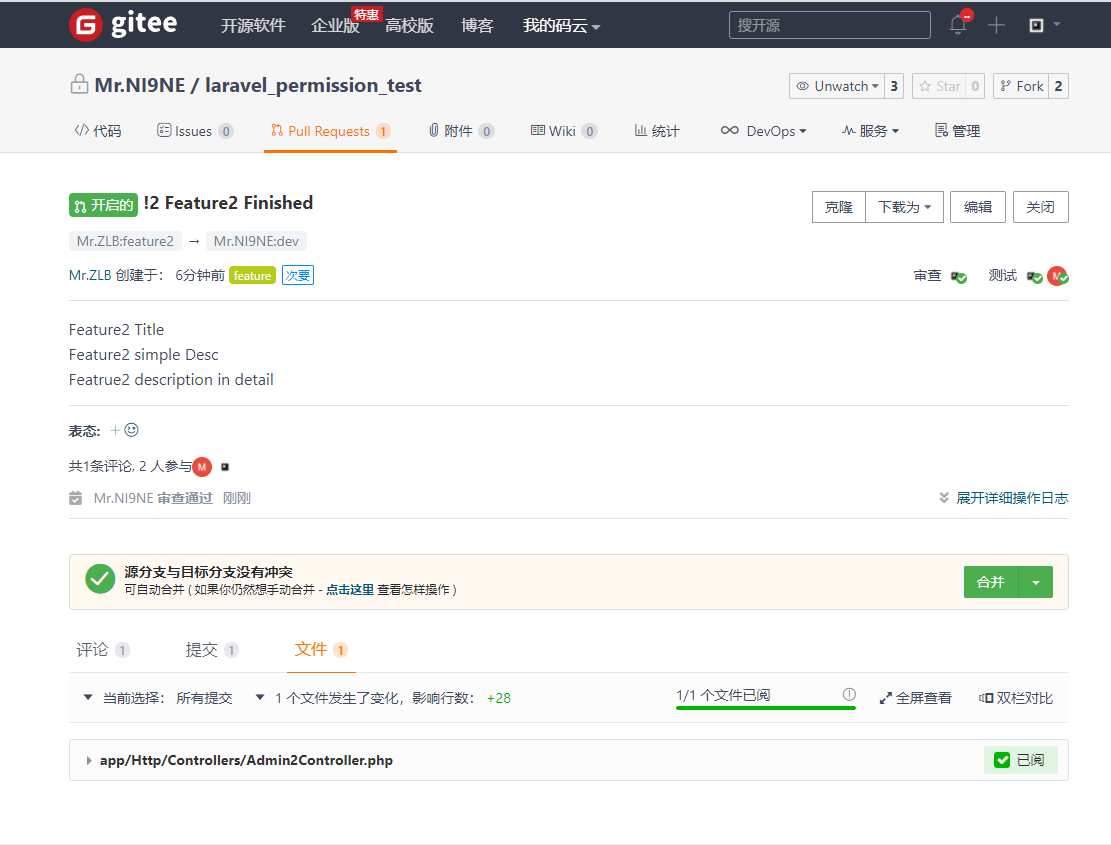
Task: Star the laravel_permission_test repository
Action: [939, 87]
